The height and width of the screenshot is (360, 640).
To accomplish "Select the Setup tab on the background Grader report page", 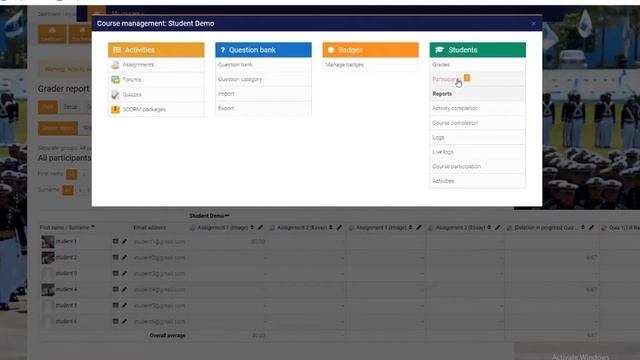I will coord(70,107).
